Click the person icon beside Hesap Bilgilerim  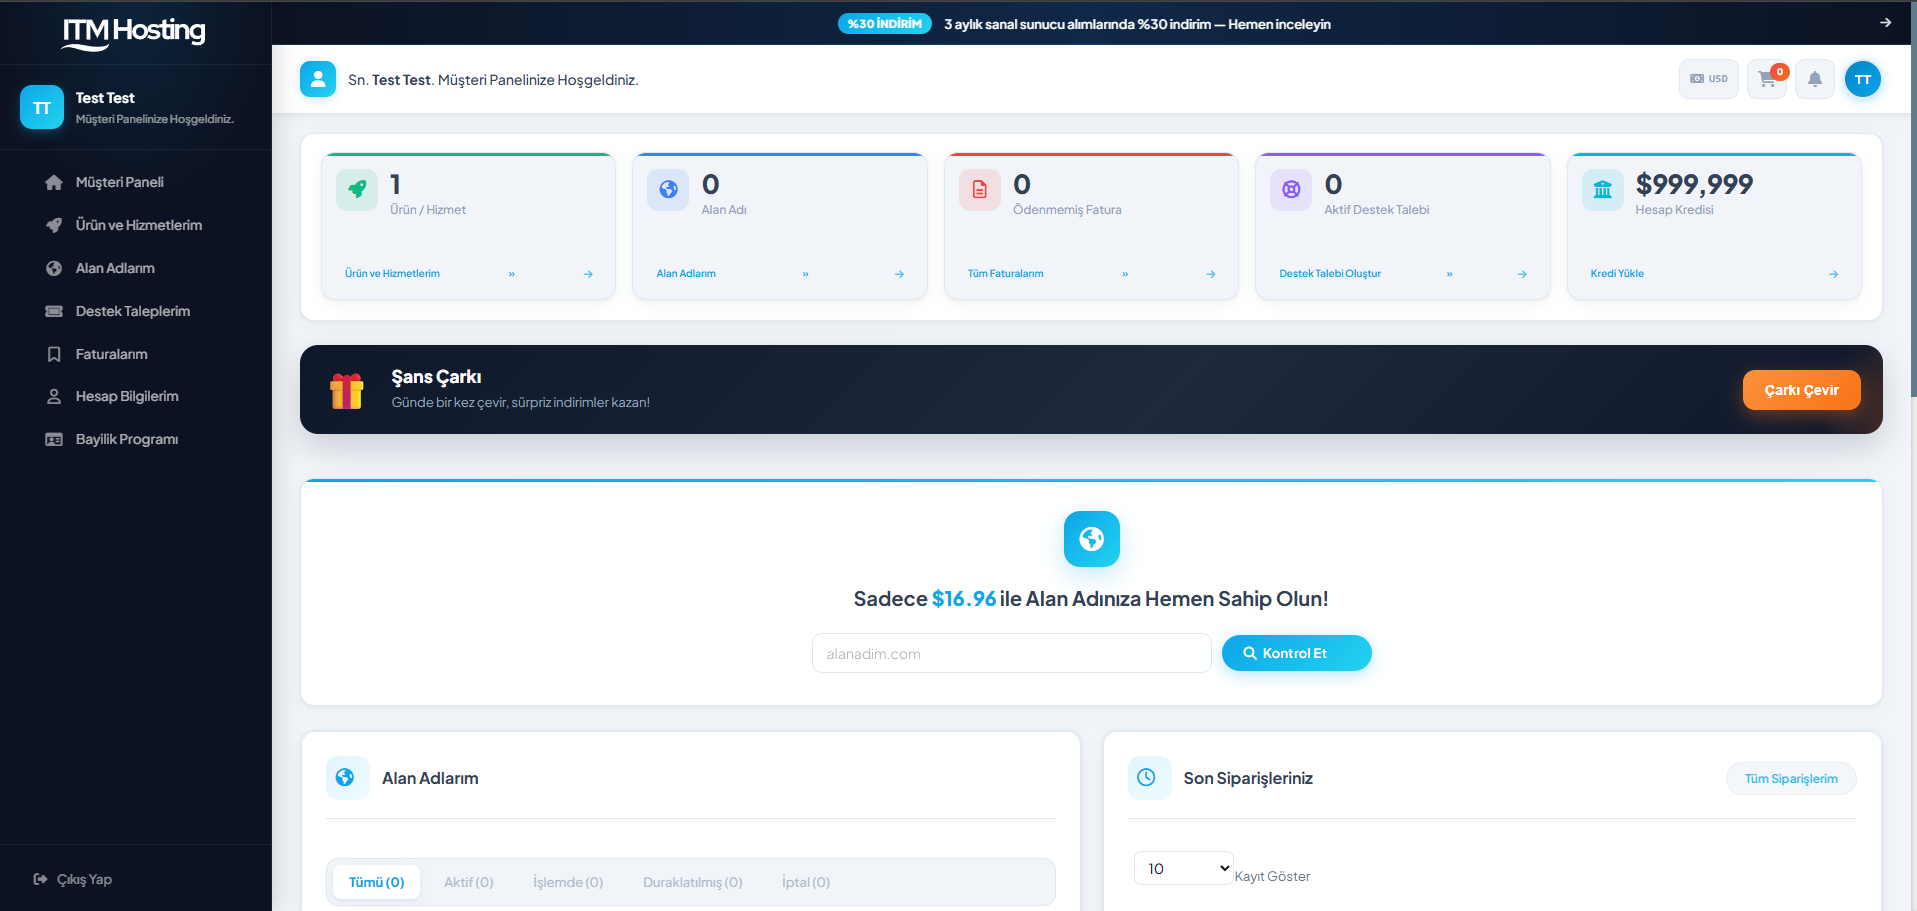click(x=54, y=396)
